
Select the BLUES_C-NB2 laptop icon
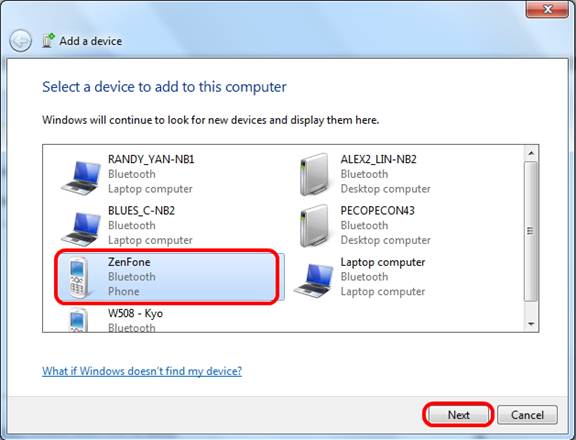tap(81, 229)
